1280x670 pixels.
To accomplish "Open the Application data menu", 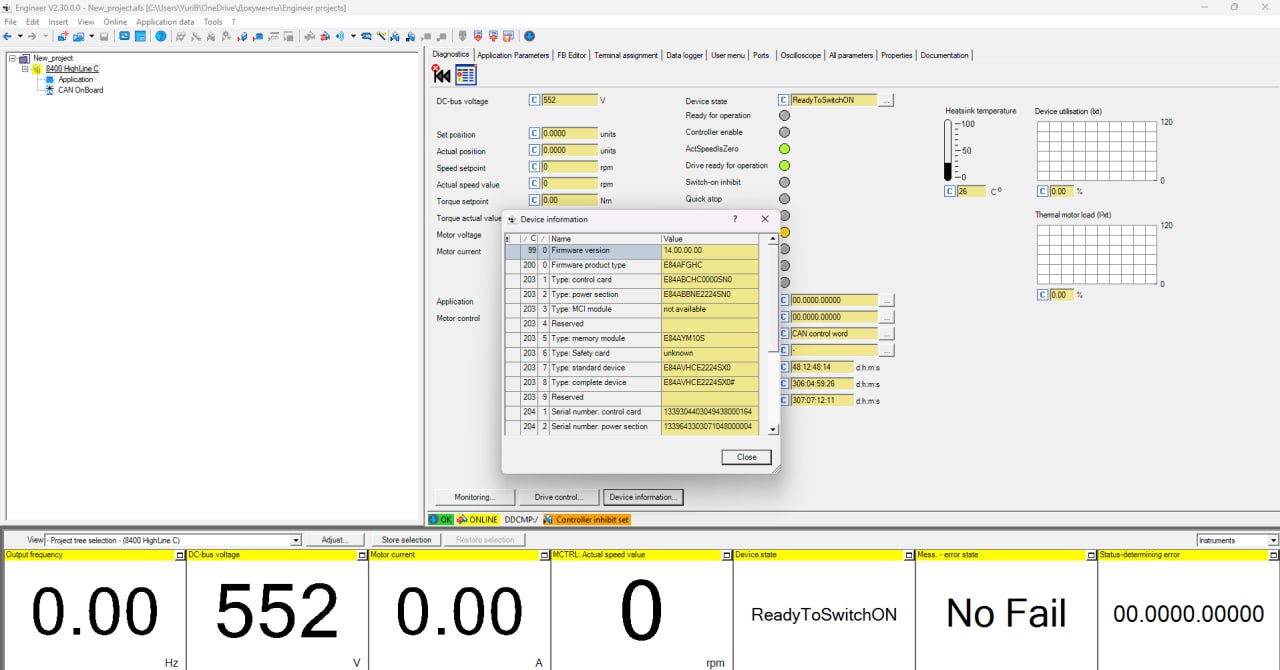I will (x=165, y=21).
